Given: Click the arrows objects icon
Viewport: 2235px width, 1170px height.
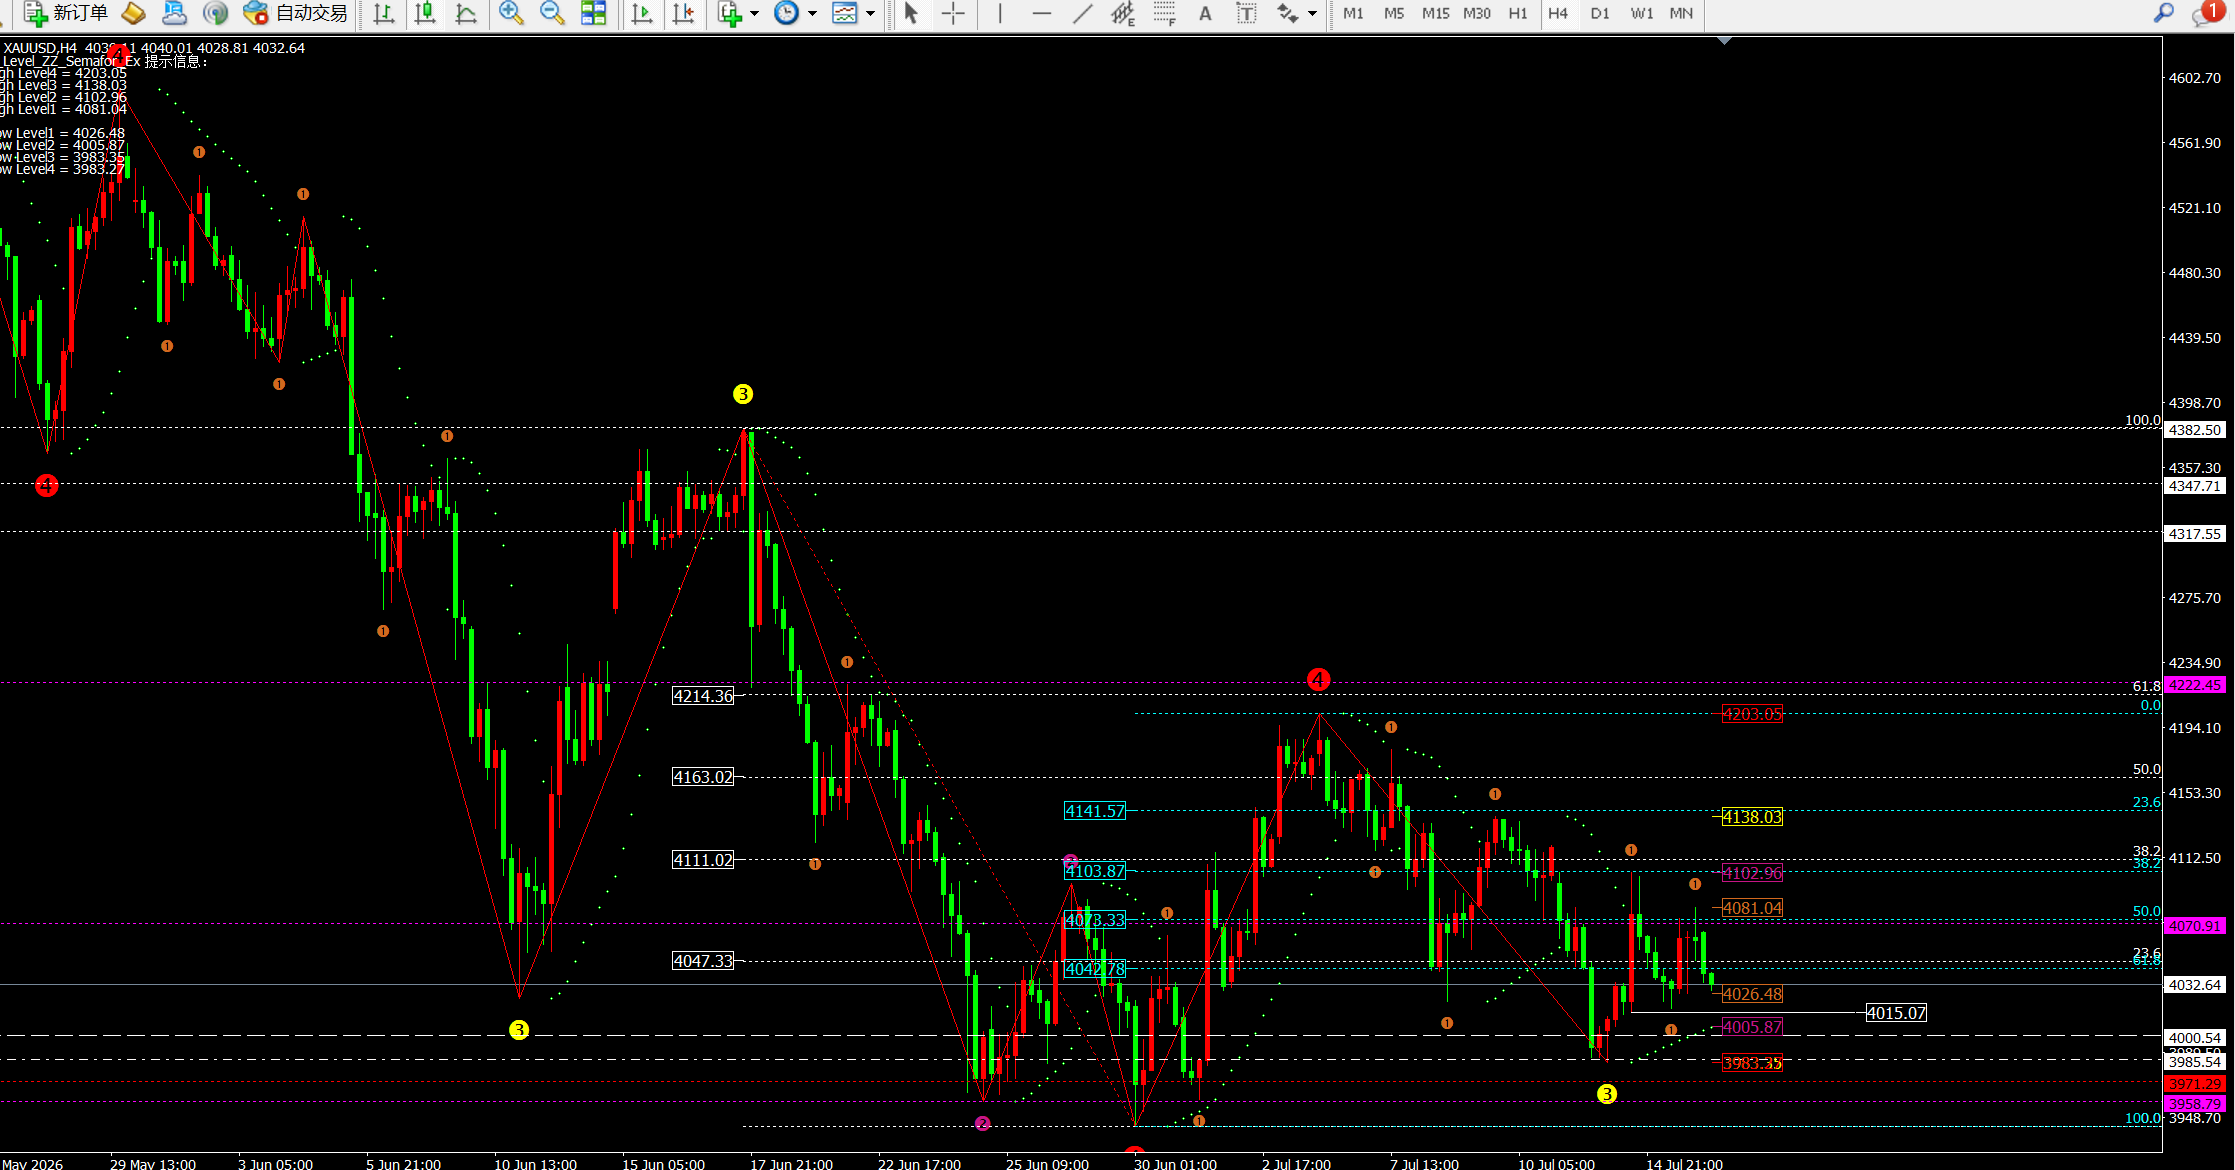Looking at the screenshot, I should [x=1287, y=13].
